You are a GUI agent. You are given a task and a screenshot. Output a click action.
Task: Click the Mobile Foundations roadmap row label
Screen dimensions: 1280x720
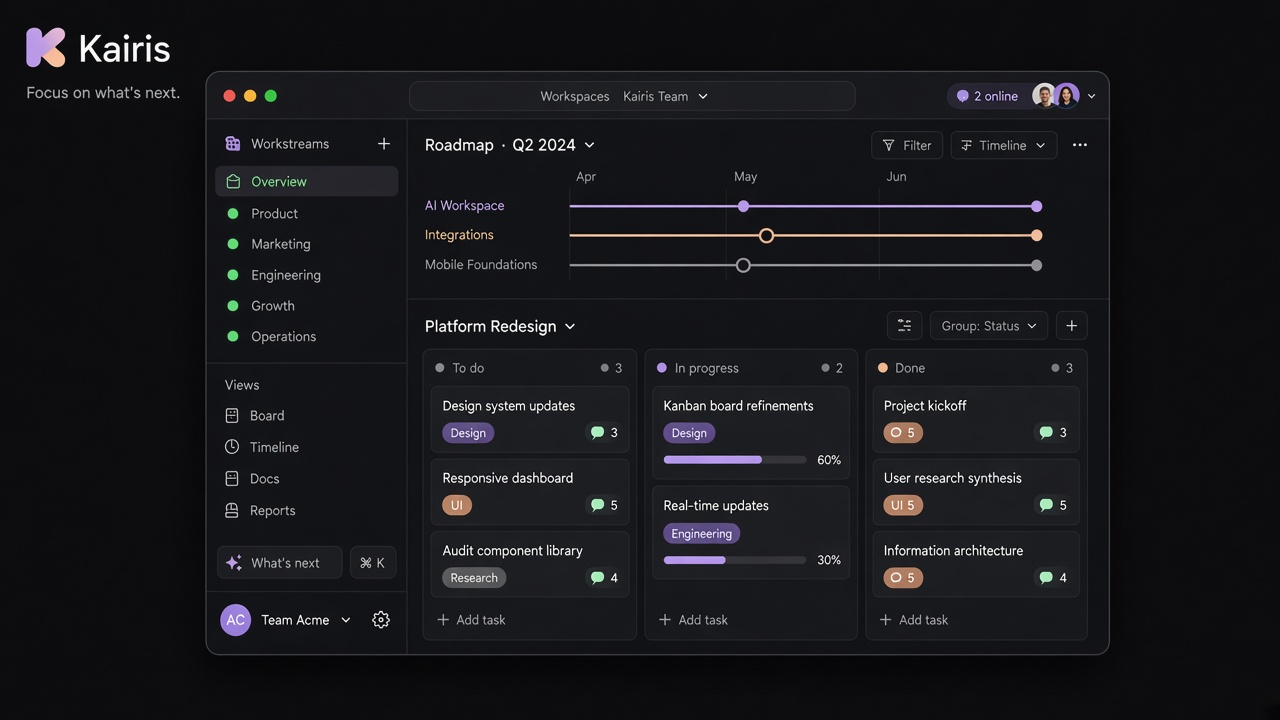point(481,265)
